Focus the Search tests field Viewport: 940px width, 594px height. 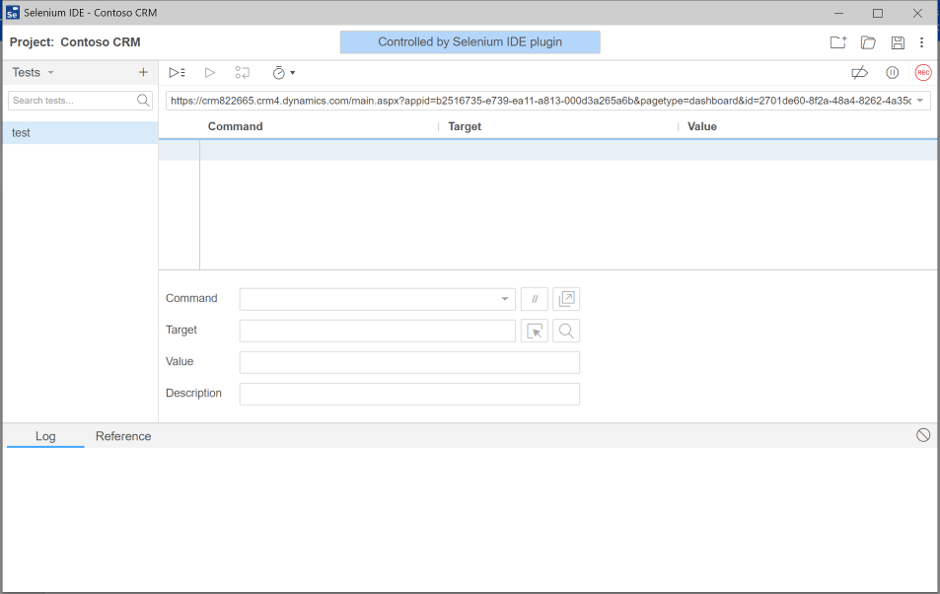point(80,101)
